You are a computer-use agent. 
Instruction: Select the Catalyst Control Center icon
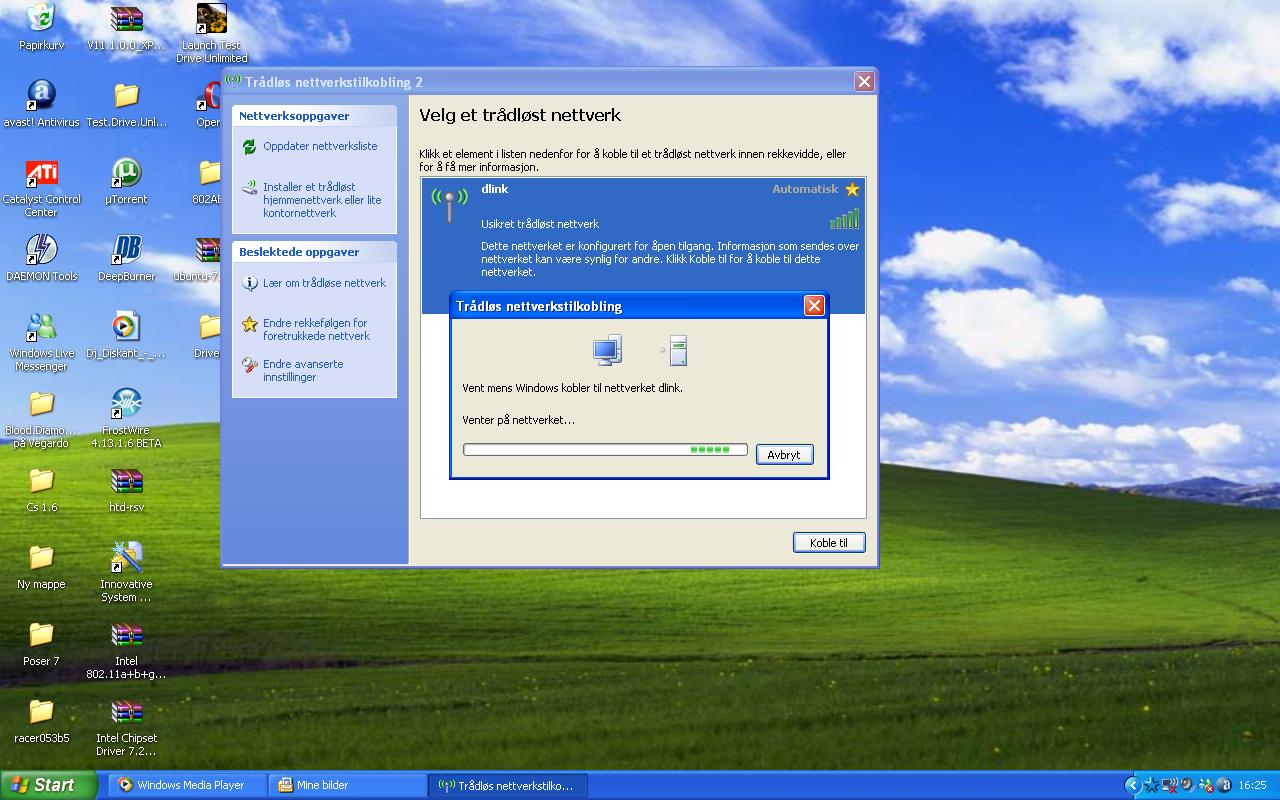(41, 187)
